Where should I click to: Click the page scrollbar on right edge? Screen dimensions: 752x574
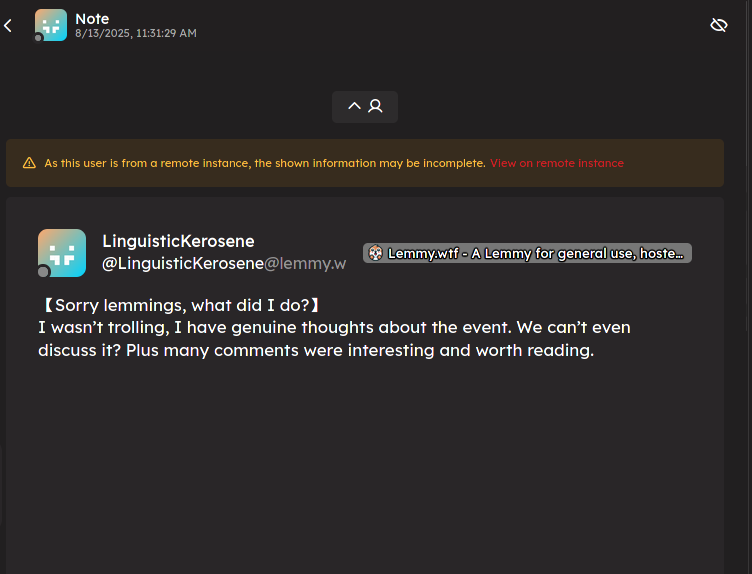click(x=749, y=165)
